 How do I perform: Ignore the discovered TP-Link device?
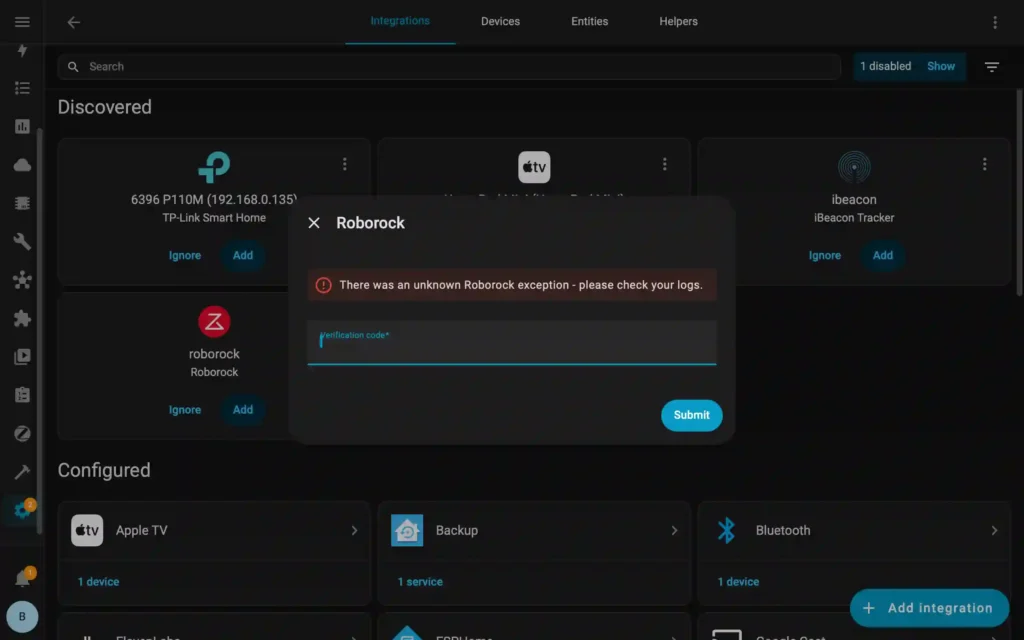(x=184, y=255)
